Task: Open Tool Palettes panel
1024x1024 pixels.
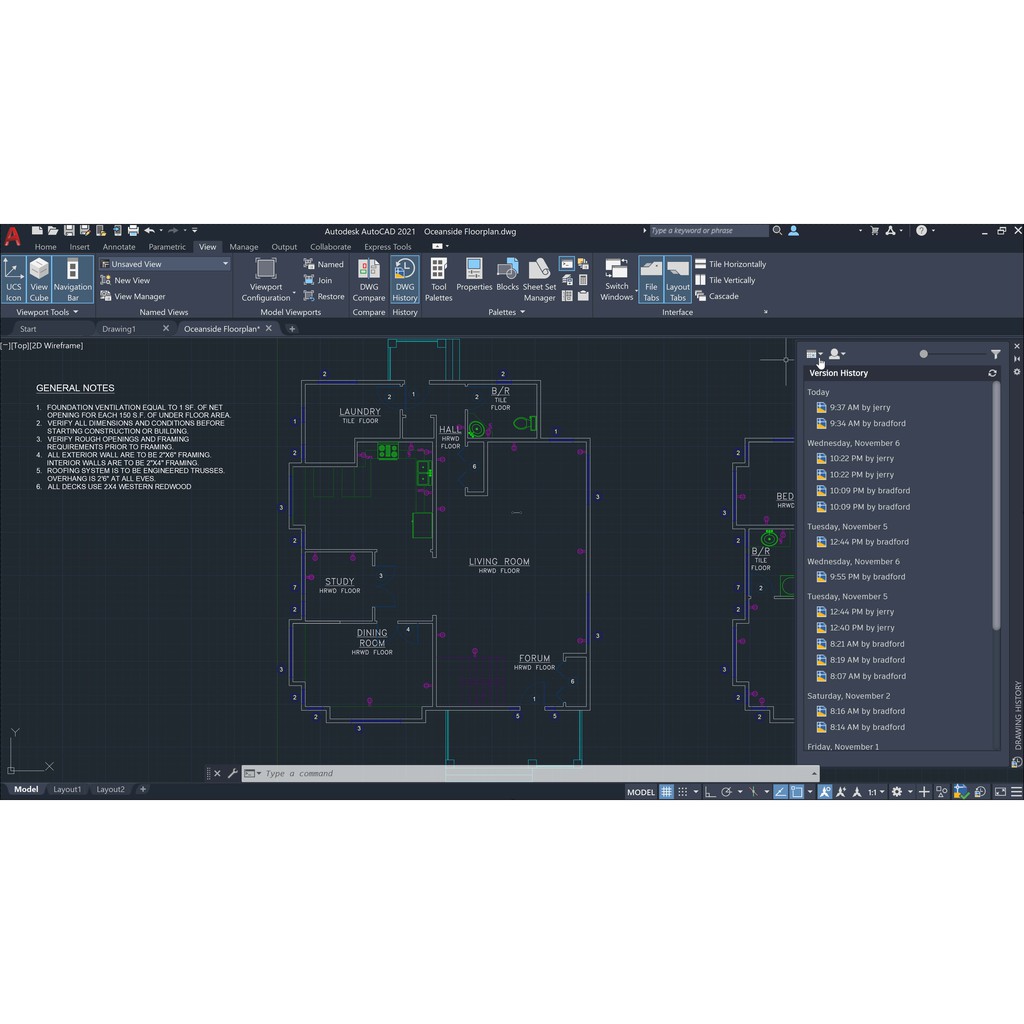Action: point(438,279)
